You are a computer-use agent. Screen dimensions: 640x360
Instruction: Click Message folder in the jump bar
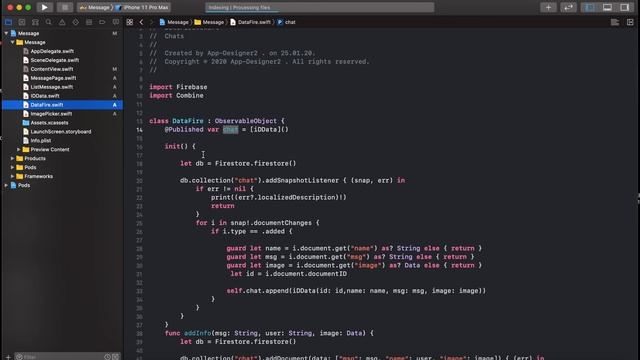point(209,22)
